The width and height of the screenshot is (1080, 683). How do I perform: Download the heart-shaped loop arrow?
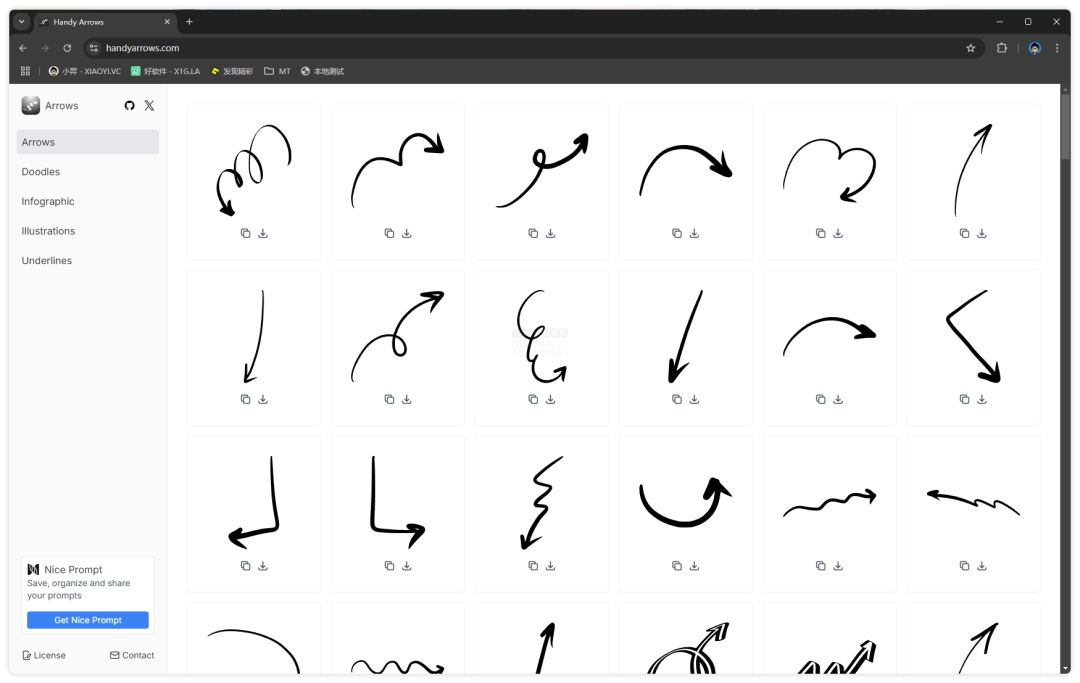(838, 233)
